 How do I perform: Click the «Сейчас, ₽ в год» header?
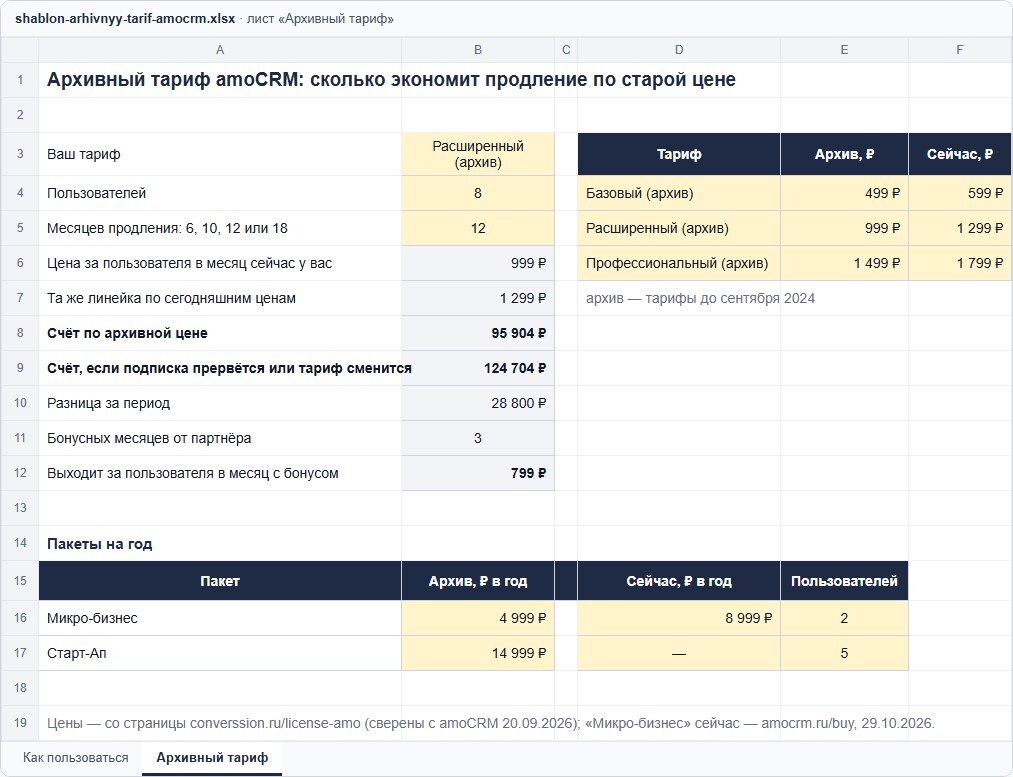(679, 581)
